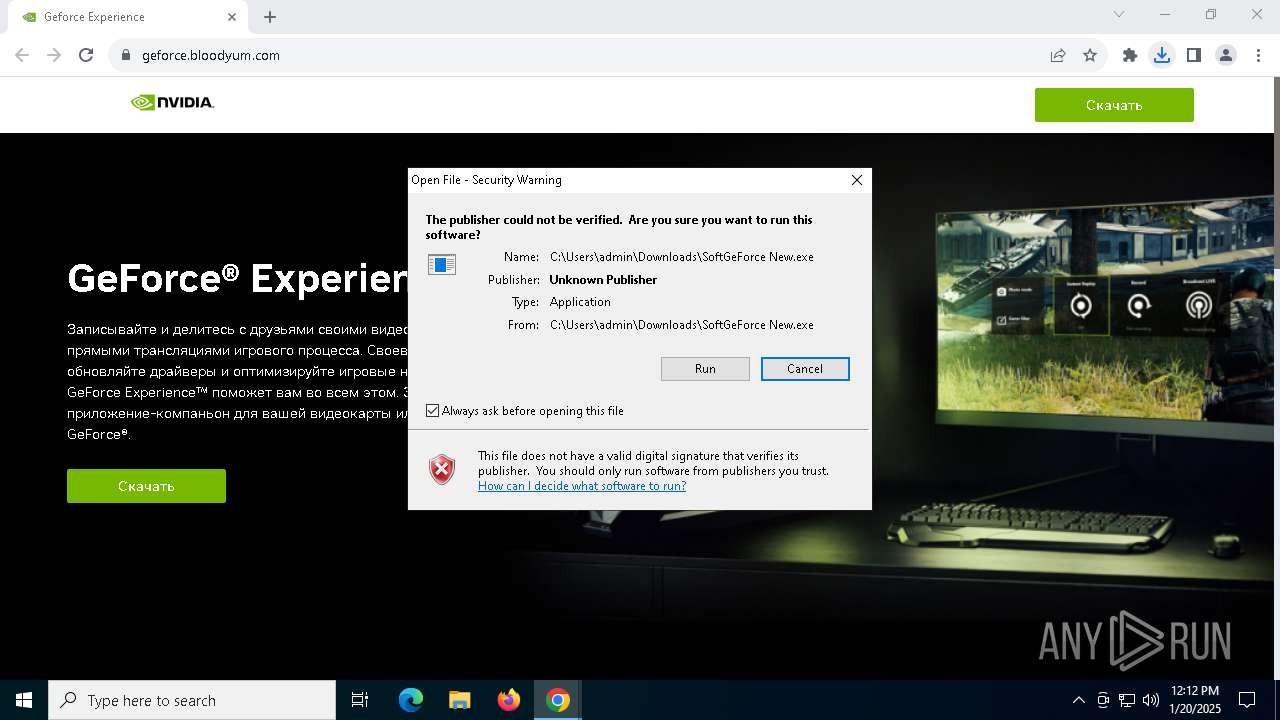The height and width of the screenshot is (720, 1280).
Task: Open Chrome profile avatar
Action: point(1226,56)
